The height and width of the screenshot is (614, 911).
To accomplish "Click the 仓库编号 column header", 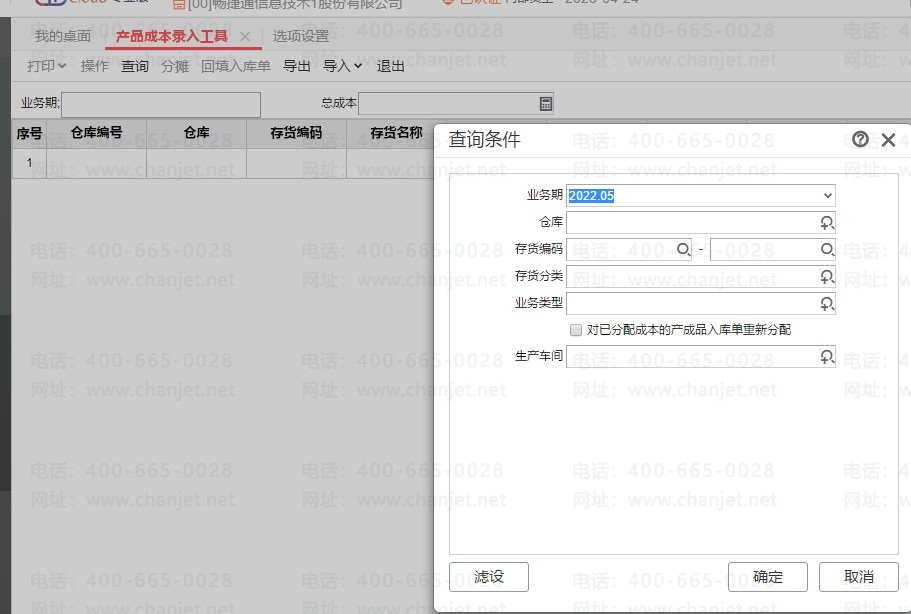I will tap(96, 134).
